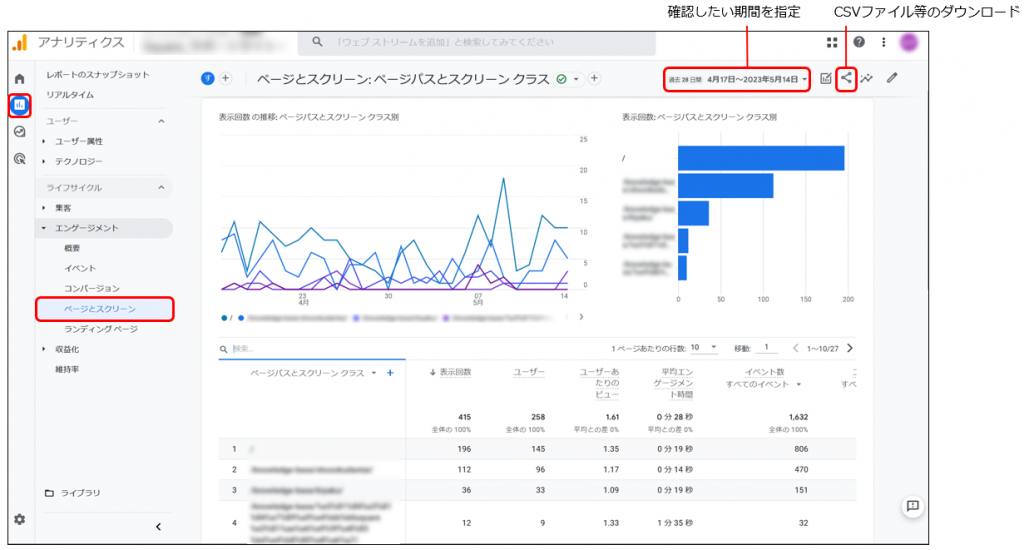Open the Help question mark icon
Screen dimensions: 1024x550
click(859, 42)
